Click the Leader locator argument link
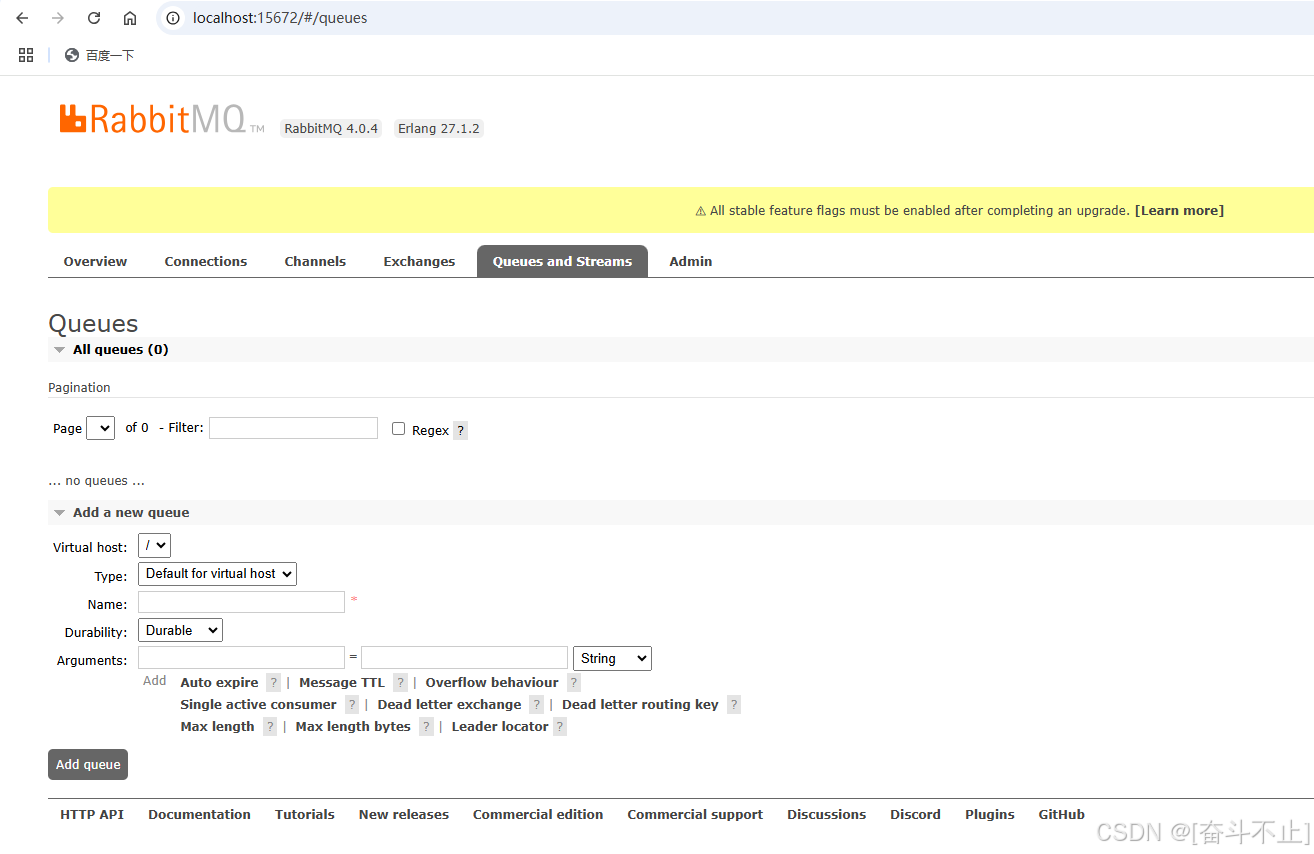Screen dimensions: 1314x854 [500, 727]
